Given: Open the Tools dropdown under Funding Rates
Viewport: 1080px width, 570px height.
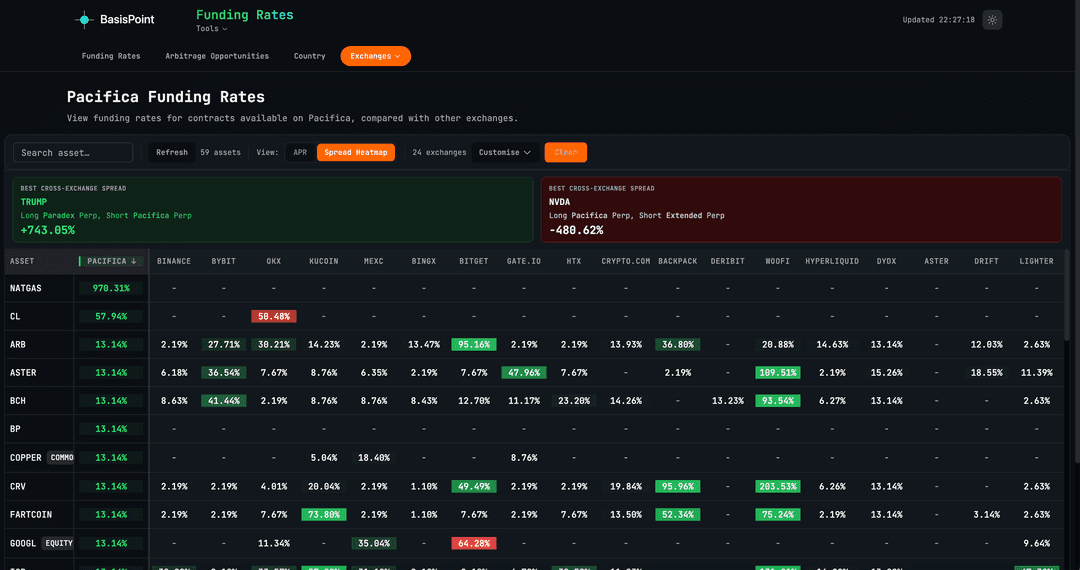Looking at the screenshot, I should pyautogui.click(x=211, y=29).
